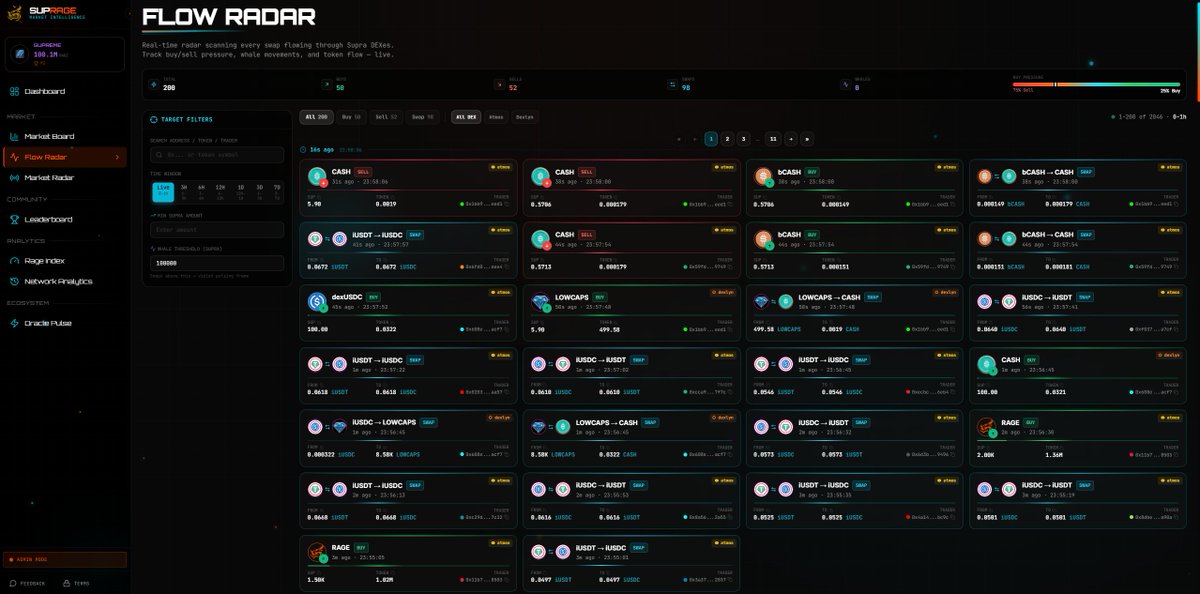Click the Market Board chart icon
The height and width of the screenshot is (594, 1200).
pyautogui.click(x=14, y=136)
